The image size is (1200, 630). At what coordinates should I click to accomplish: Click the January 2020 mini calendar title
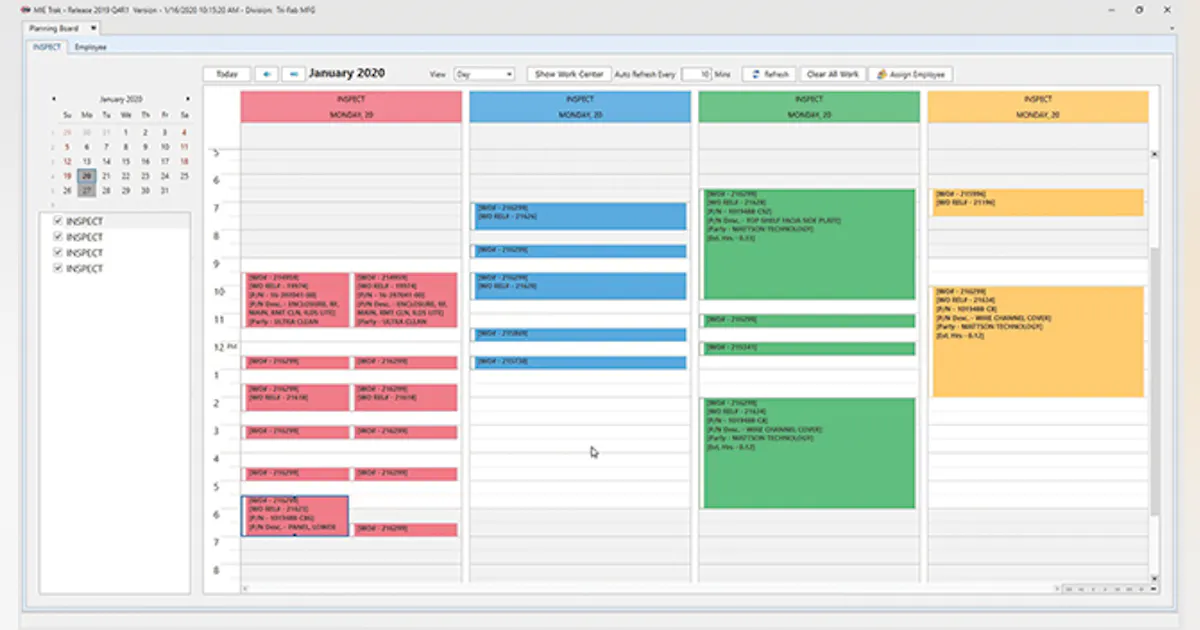pos(120,99)
